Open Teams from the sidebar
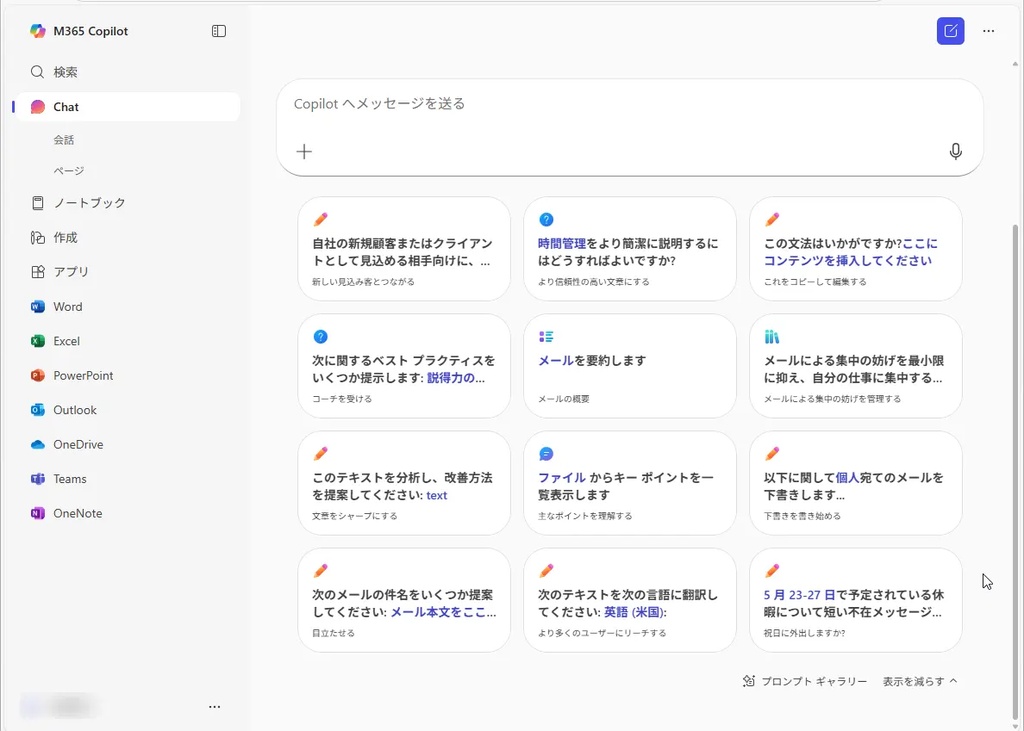 pos(70,479)
